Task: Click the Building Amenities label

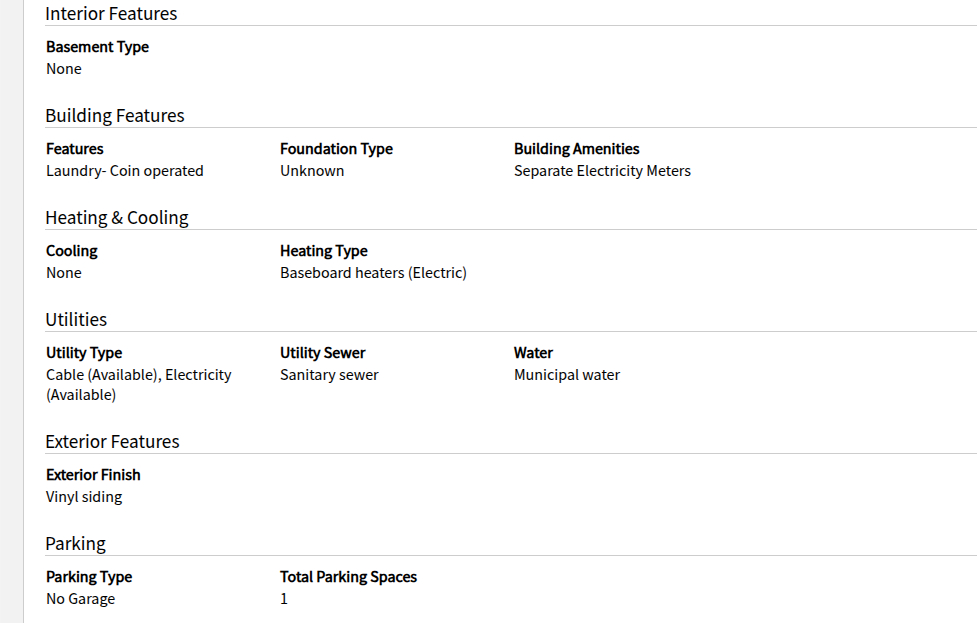Action: (576, 149)
